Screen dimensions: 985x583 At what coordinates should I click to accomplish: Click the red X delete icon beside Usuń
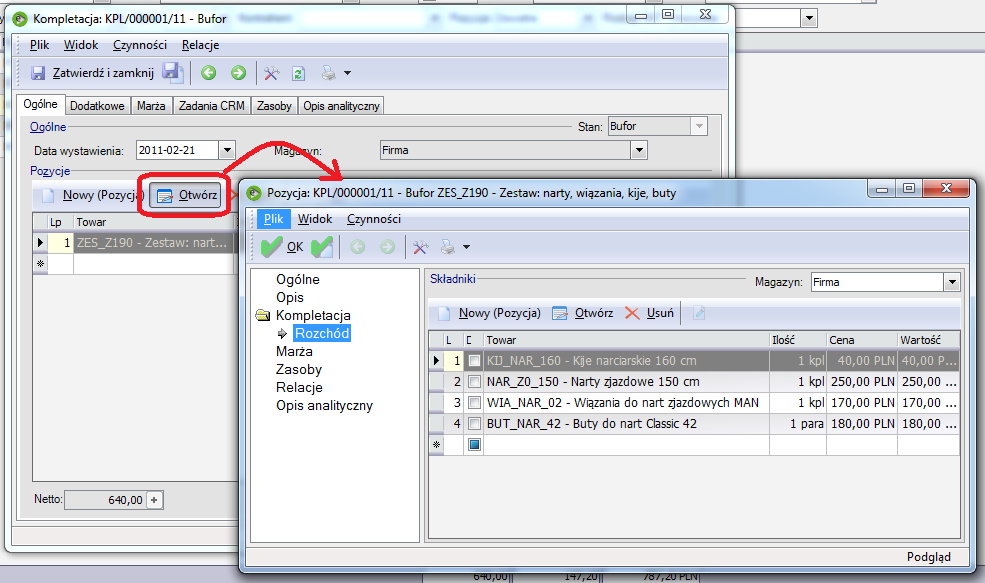632,313
